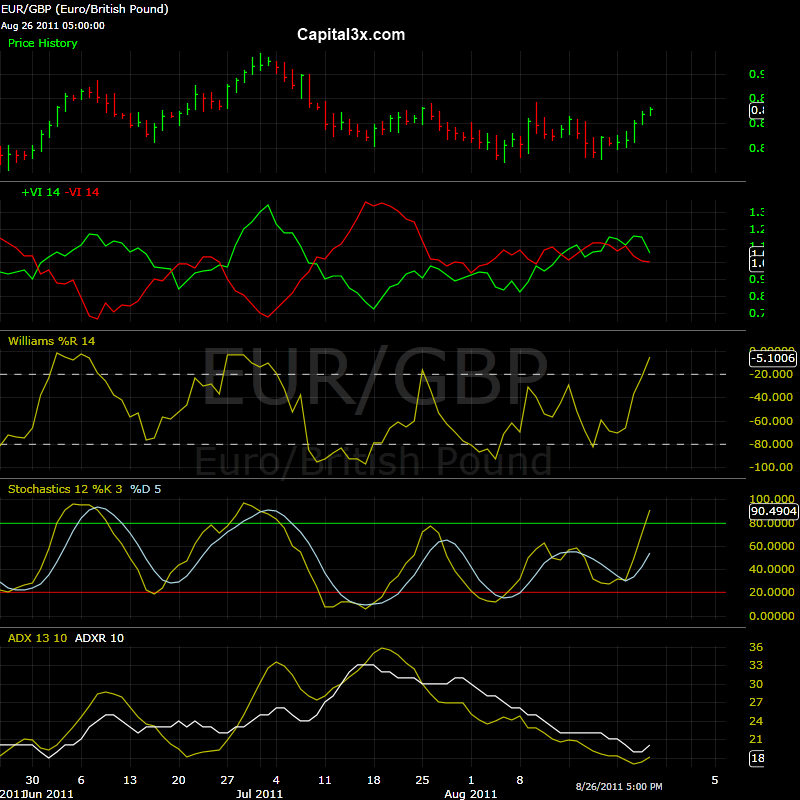
Task: Click the date axis tick labeled 5
Action: [715, 780]
